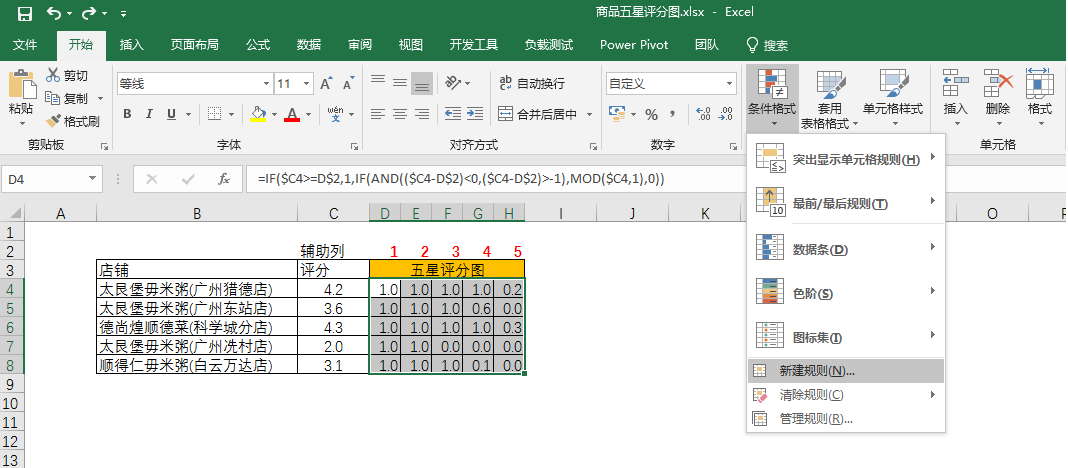Click the insert function fx button

pyautogui.click(x=223, y=179)
